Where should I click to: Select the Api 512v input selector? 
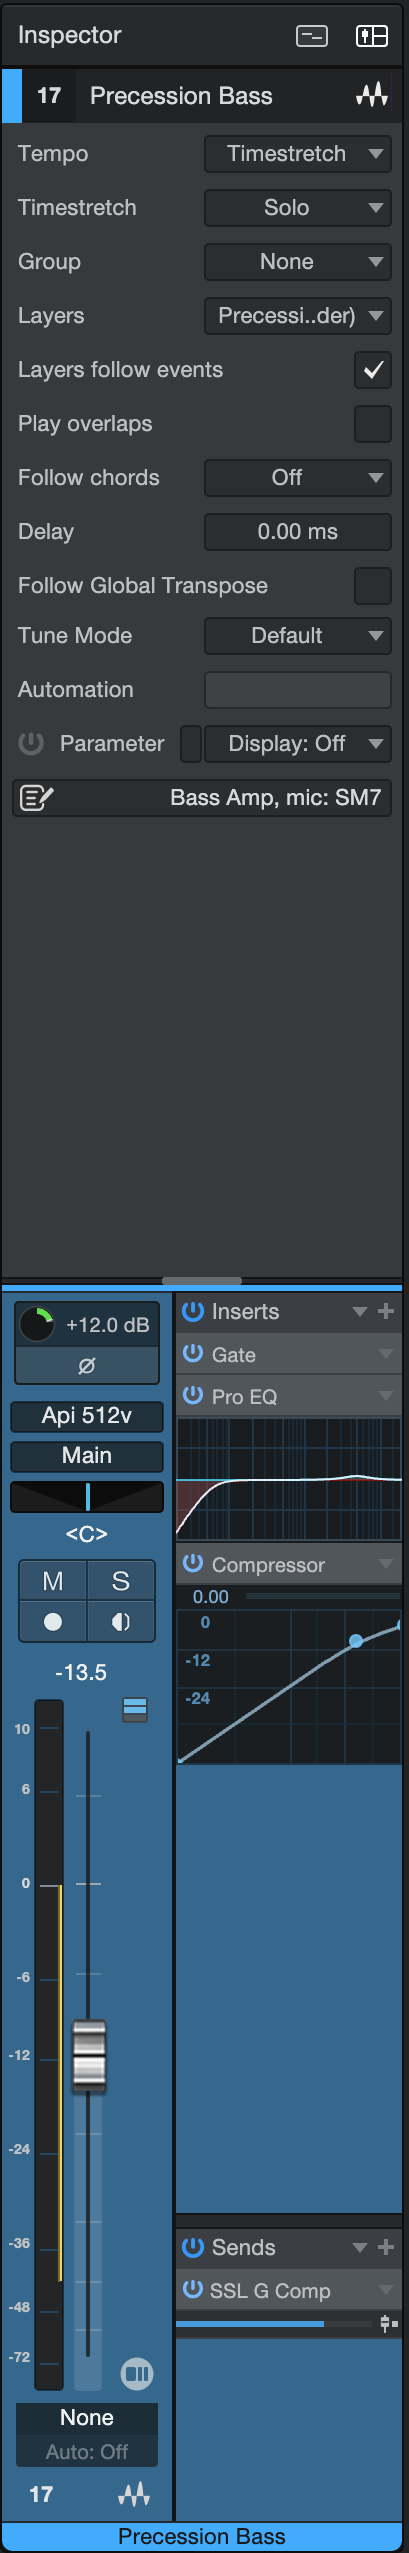(87, 1416)
